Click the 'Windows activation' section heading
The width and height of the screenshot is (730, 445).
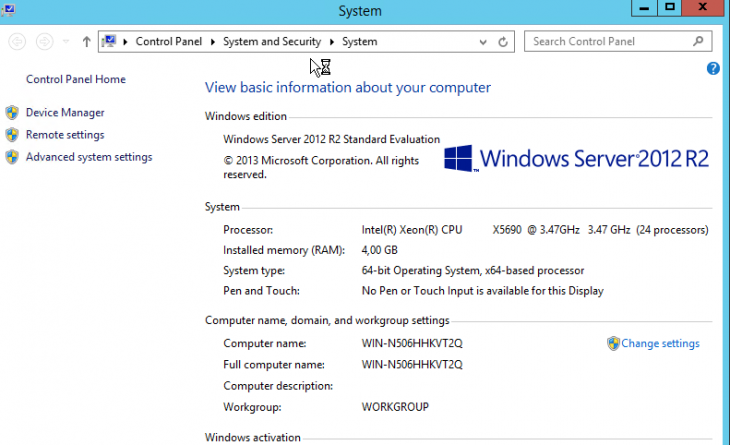[253, 438]
